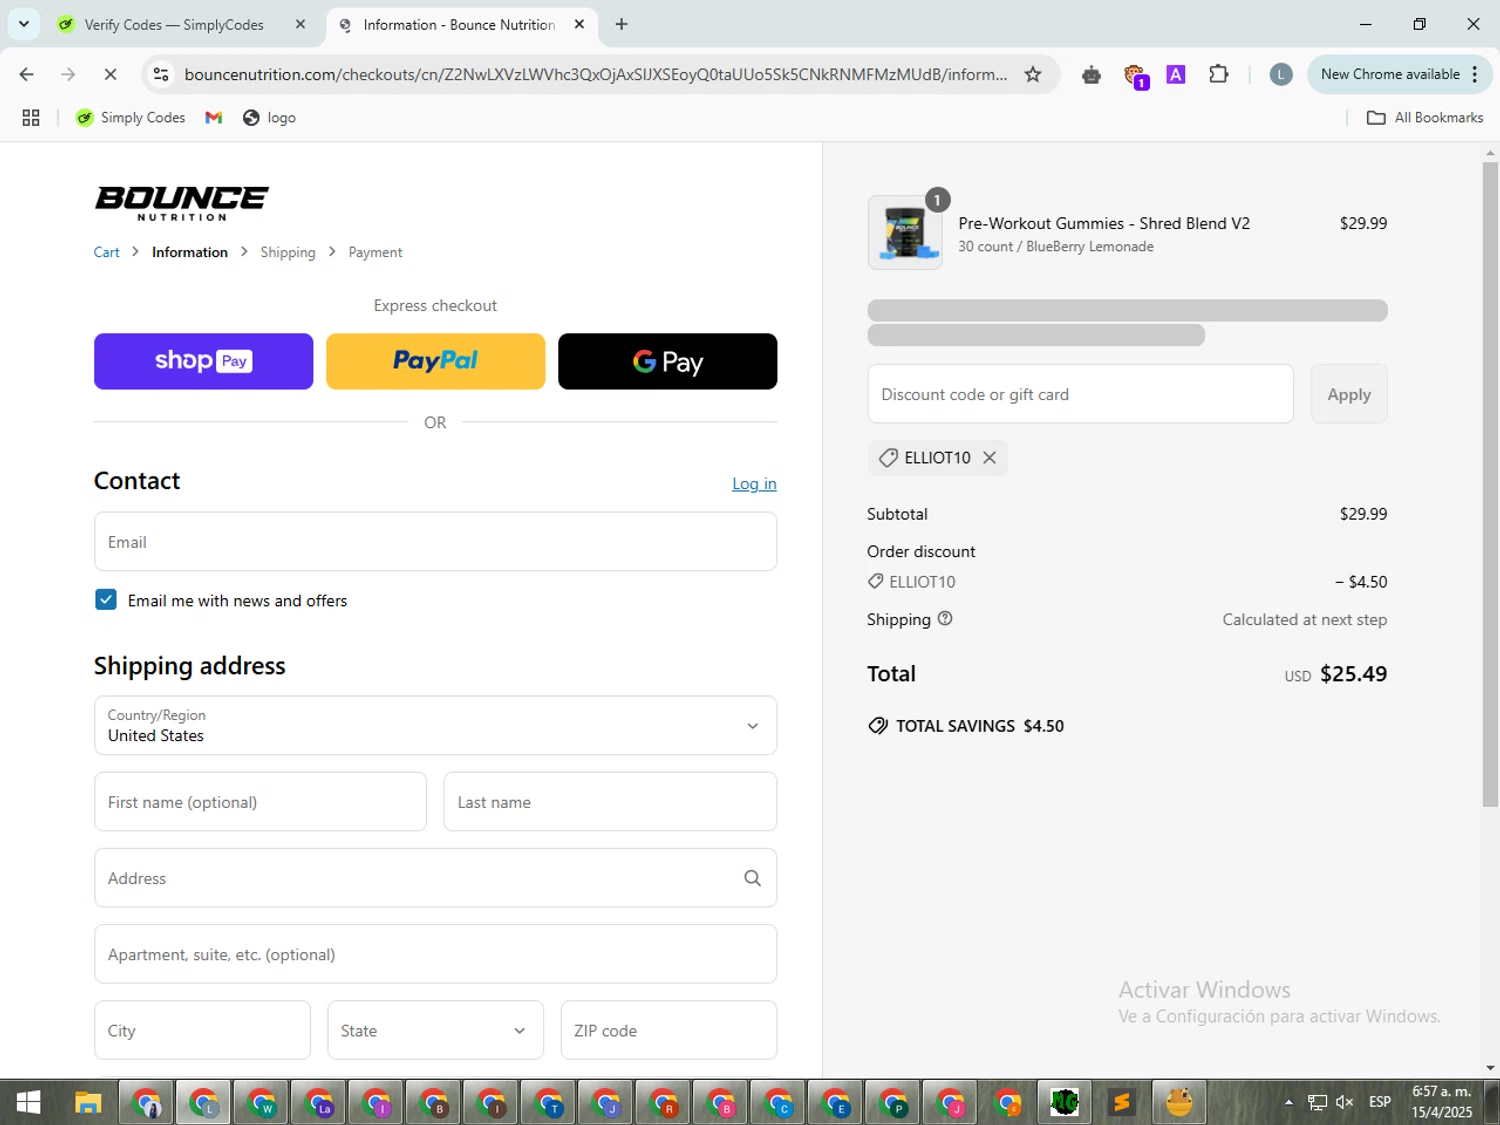Open the Simply Codes bookmark
Image resolution: width=1500 pixels, height=1125 pixels.
(x=130, y=118)
